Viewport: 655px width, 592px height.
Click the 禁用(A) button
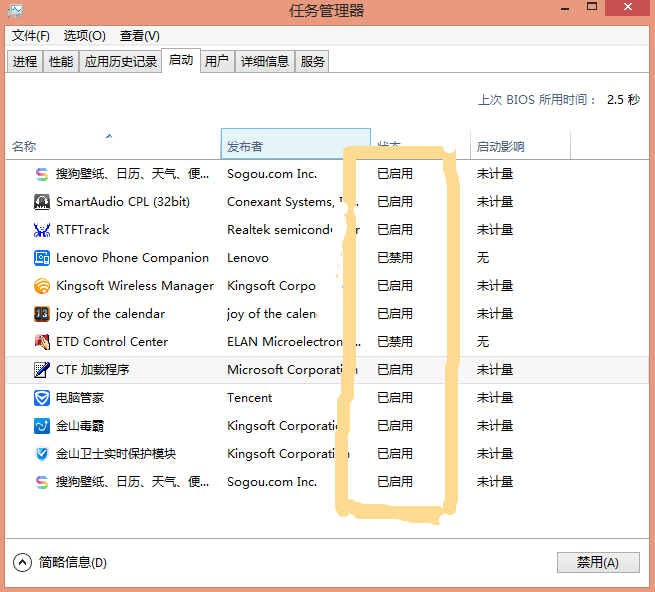598,562
